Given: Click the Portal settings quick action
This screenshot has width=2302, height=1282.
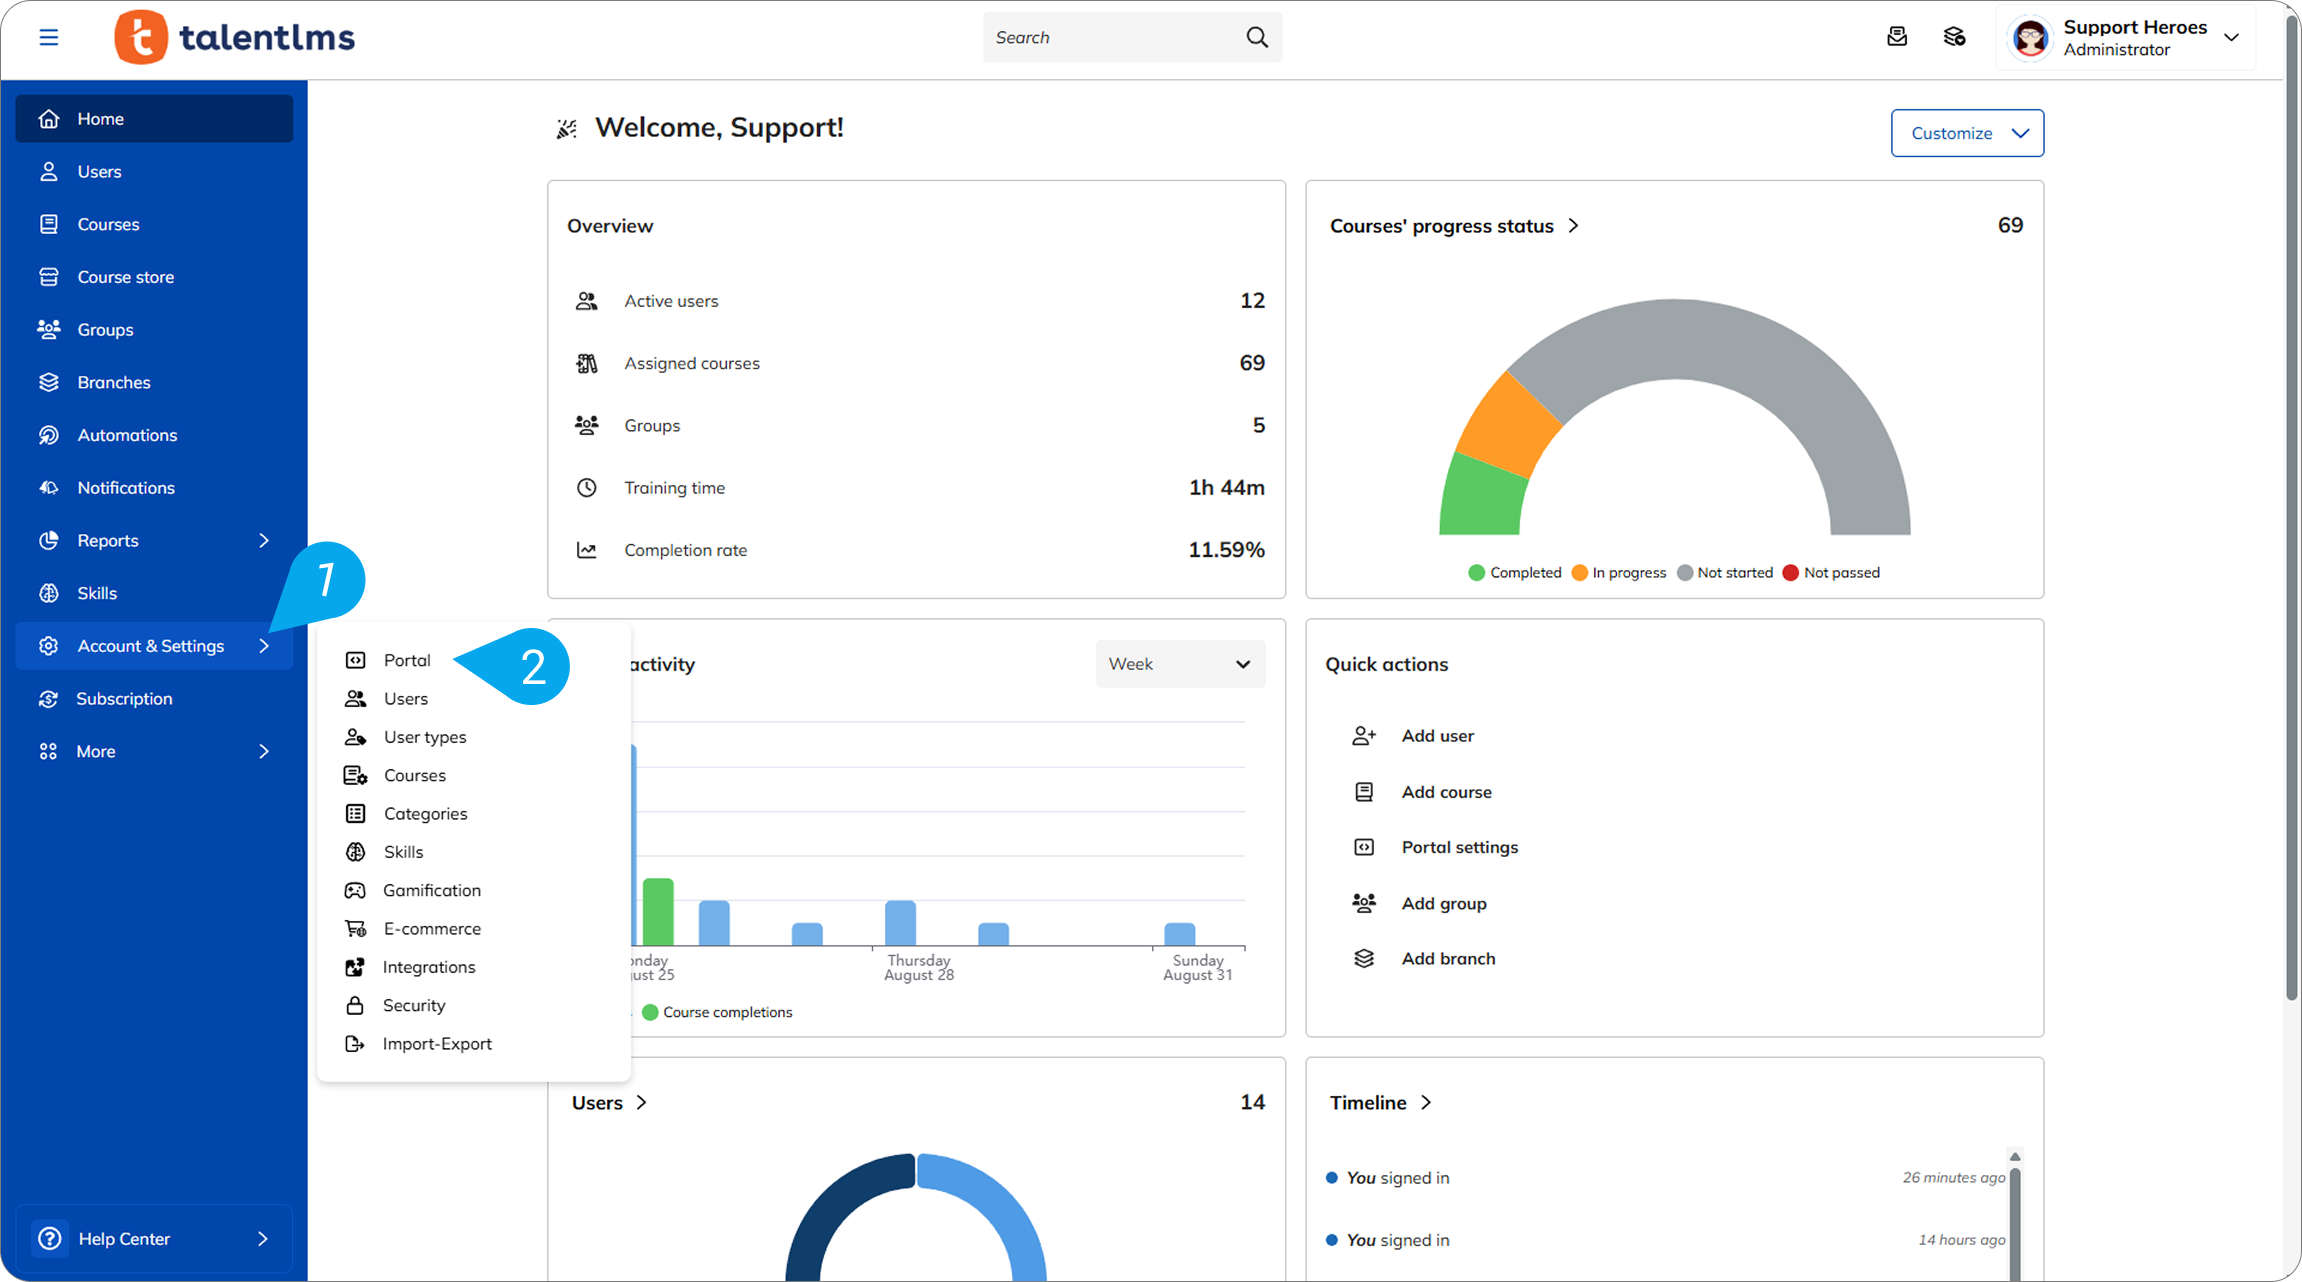Looking at the screenshot, I should point(1459,847).
